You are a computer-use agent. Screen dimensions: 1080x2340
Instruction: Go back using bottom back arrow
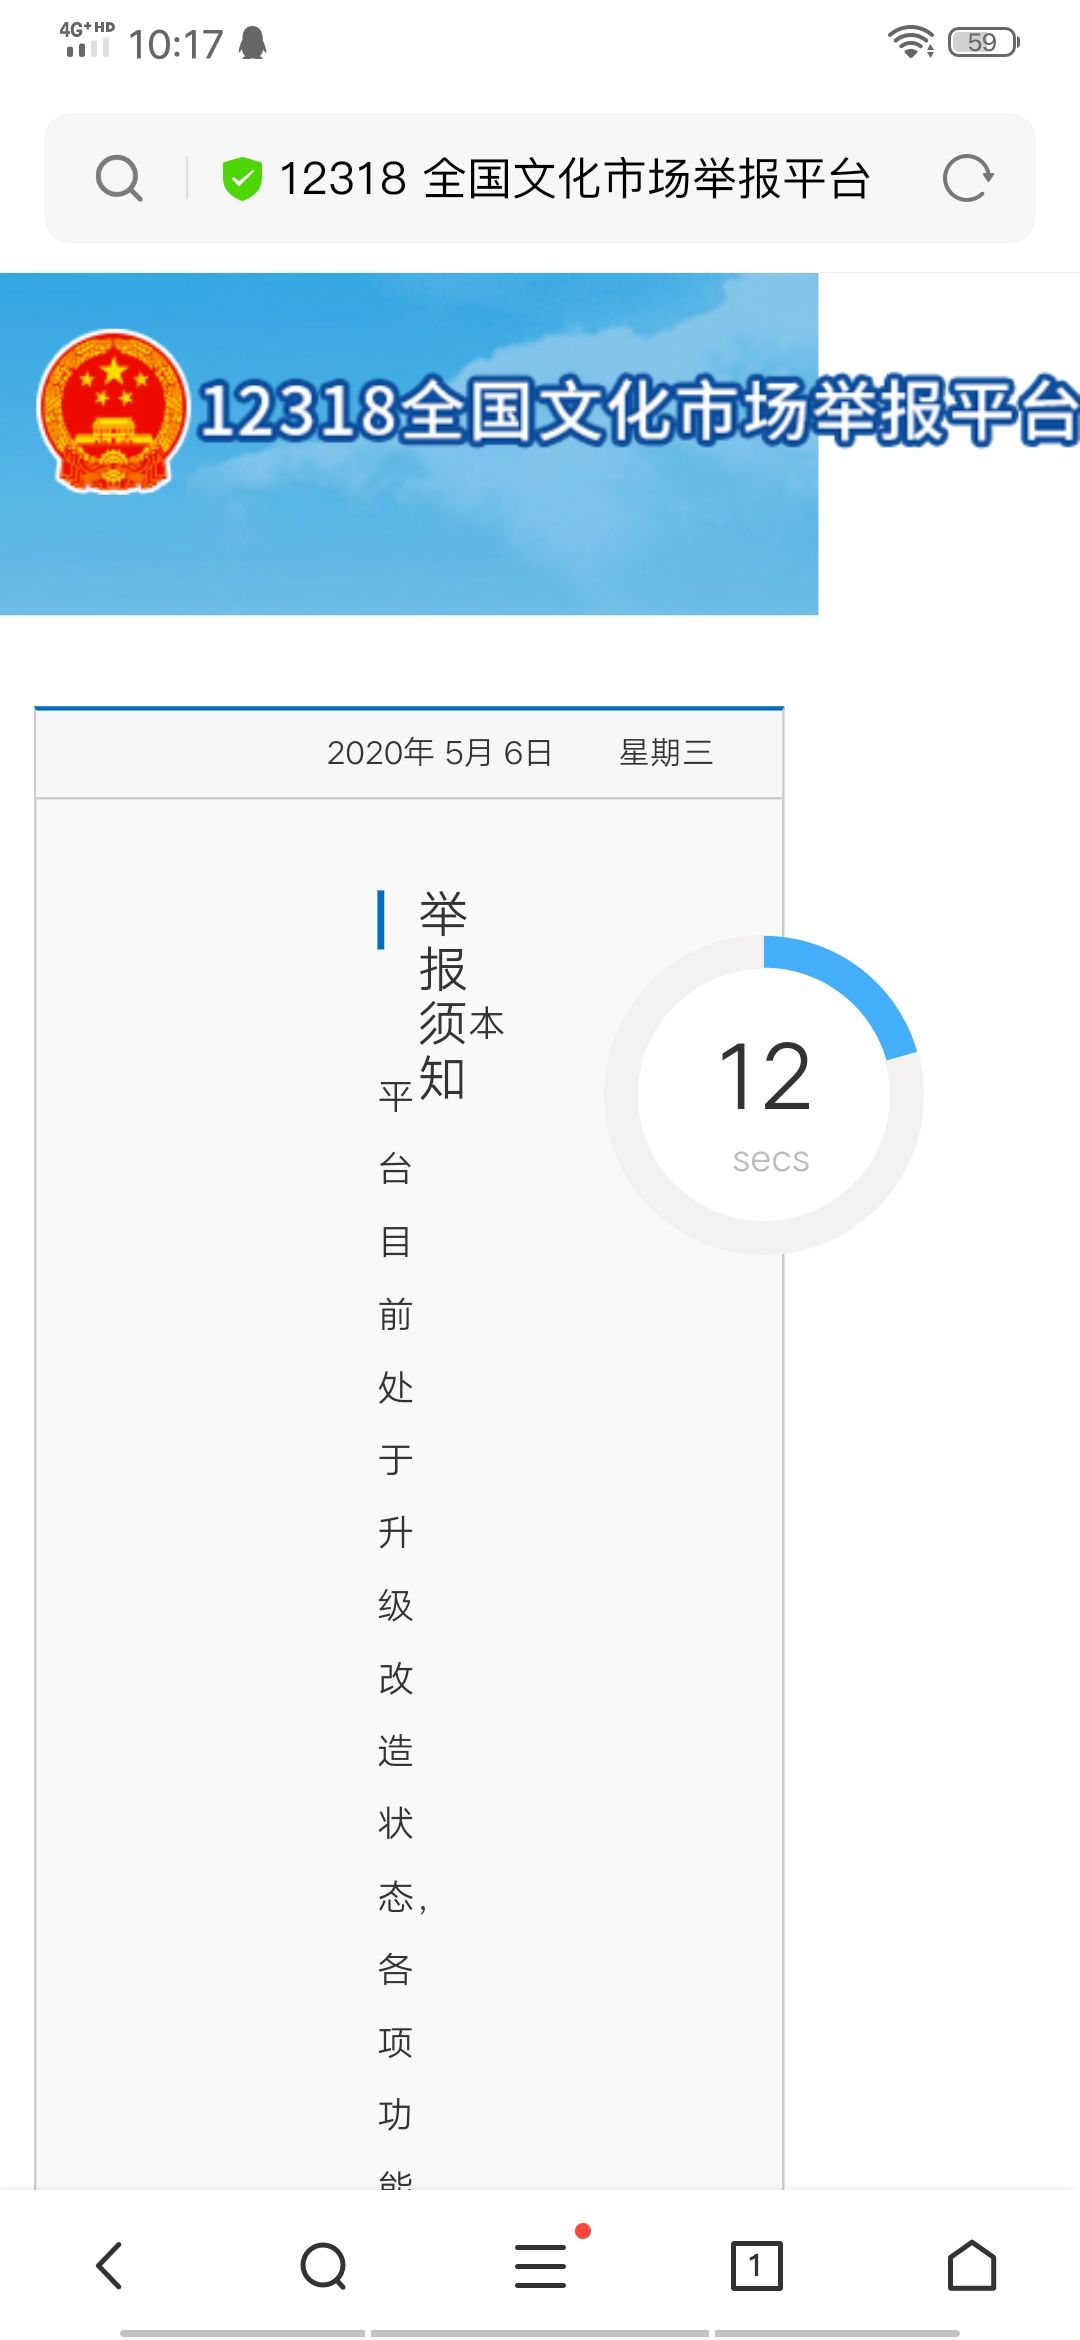[109, 2265]
